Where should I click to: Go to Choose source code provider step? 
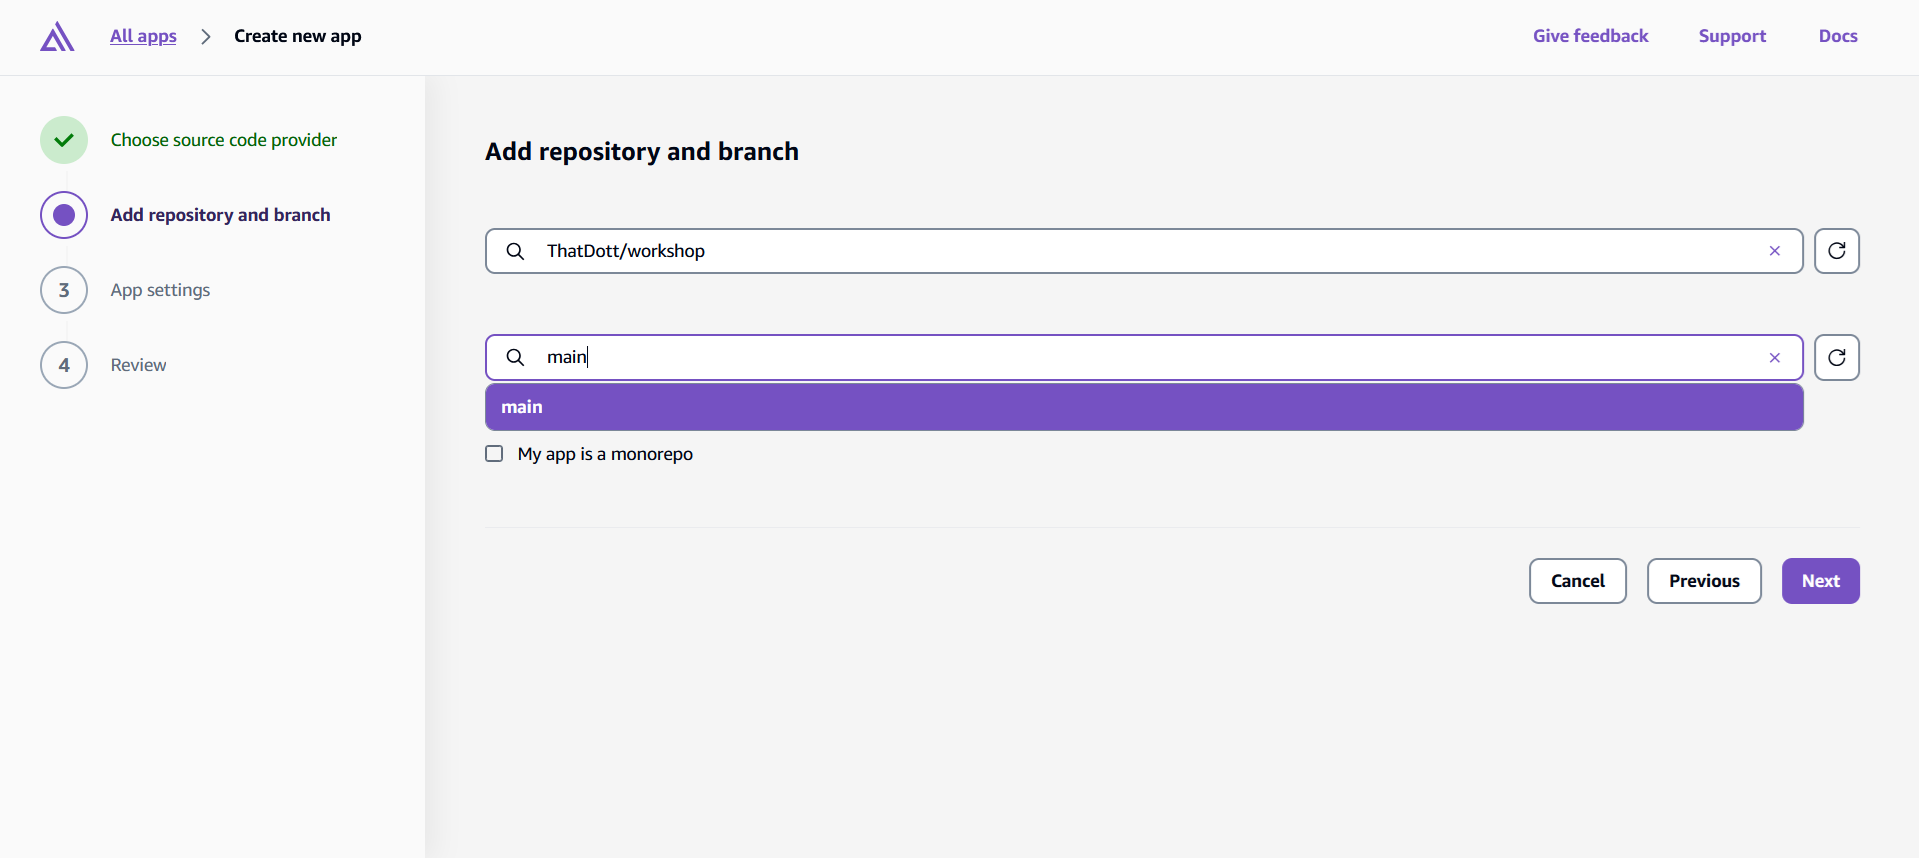coord(224,140)
